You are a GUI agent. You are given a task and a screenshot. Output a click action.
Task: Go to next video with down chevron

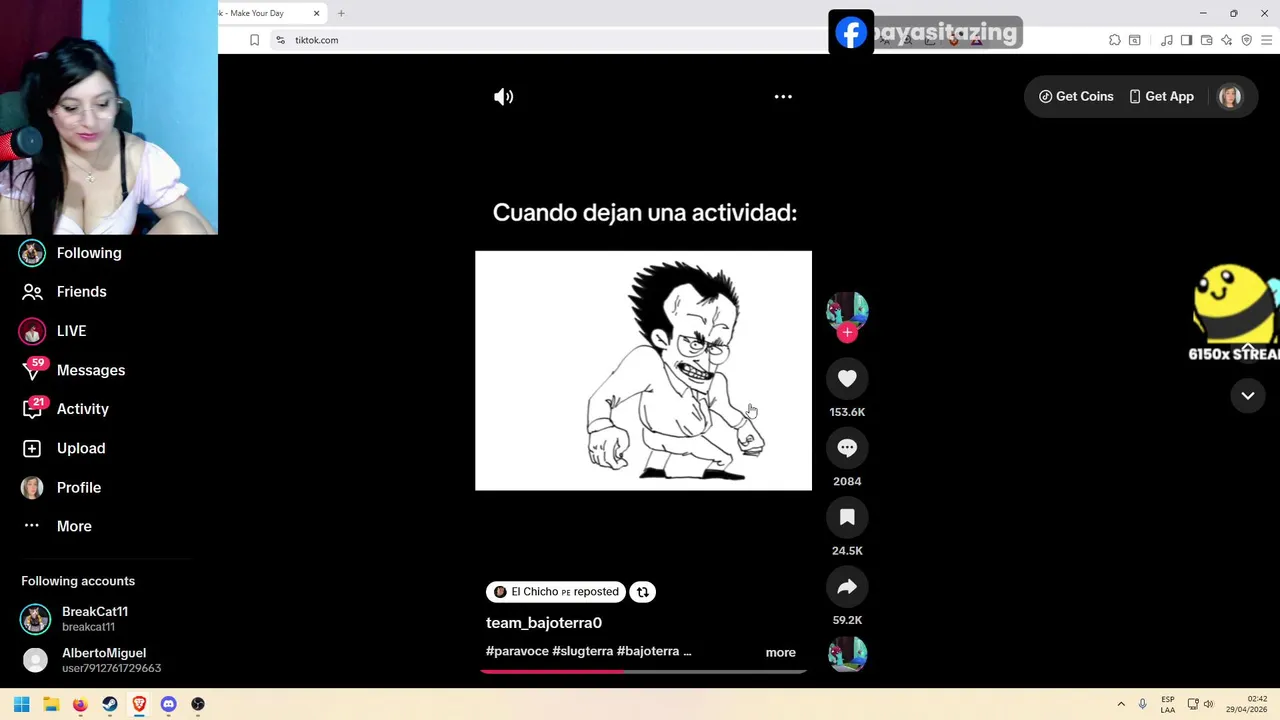click(1248, 396)
